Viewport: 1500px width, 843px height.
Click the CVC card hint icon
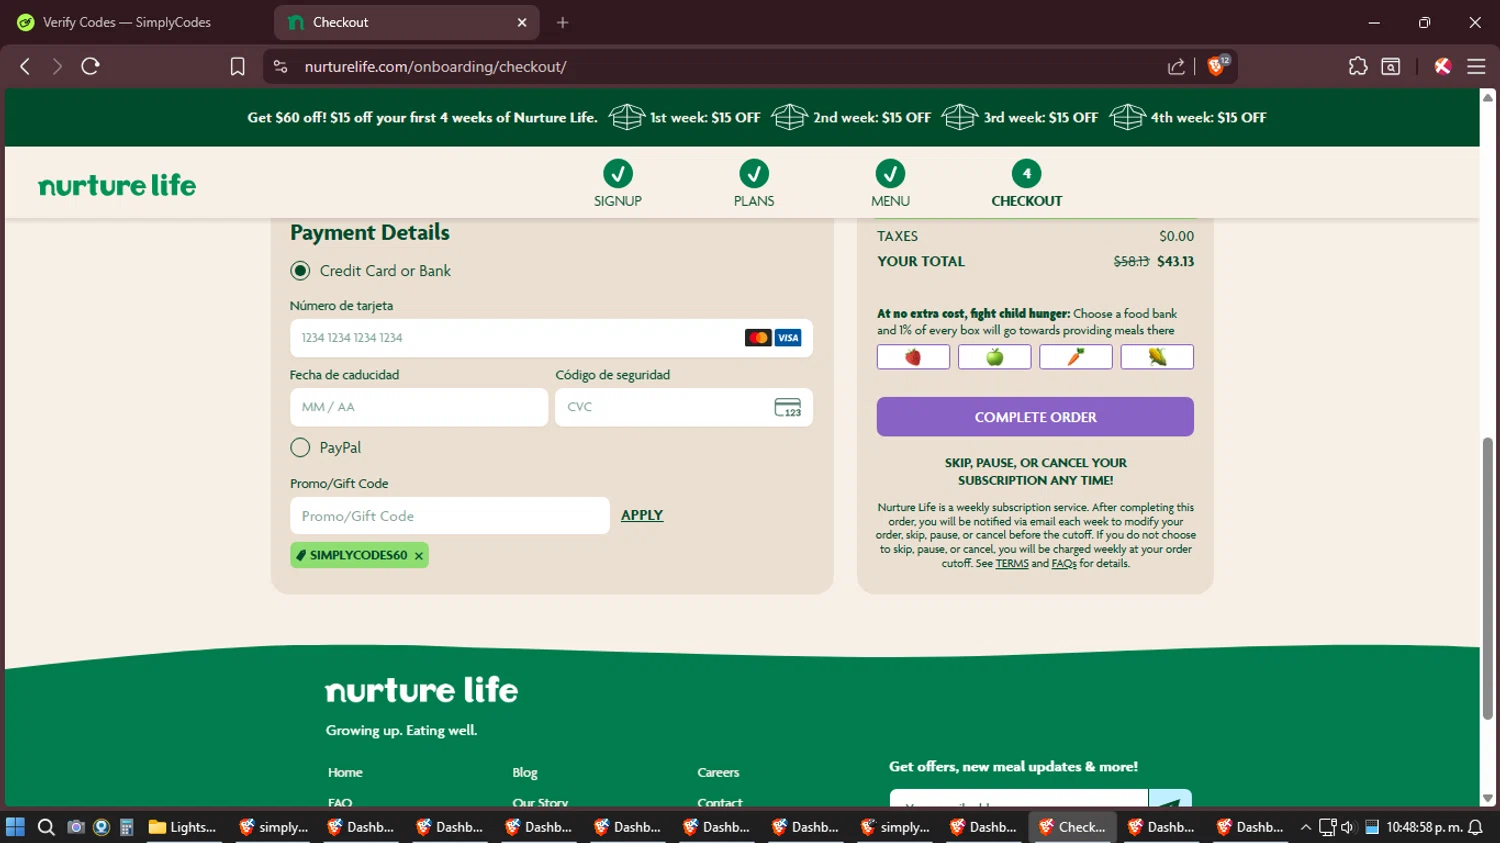pyautogui.click(x=788, y=407)
